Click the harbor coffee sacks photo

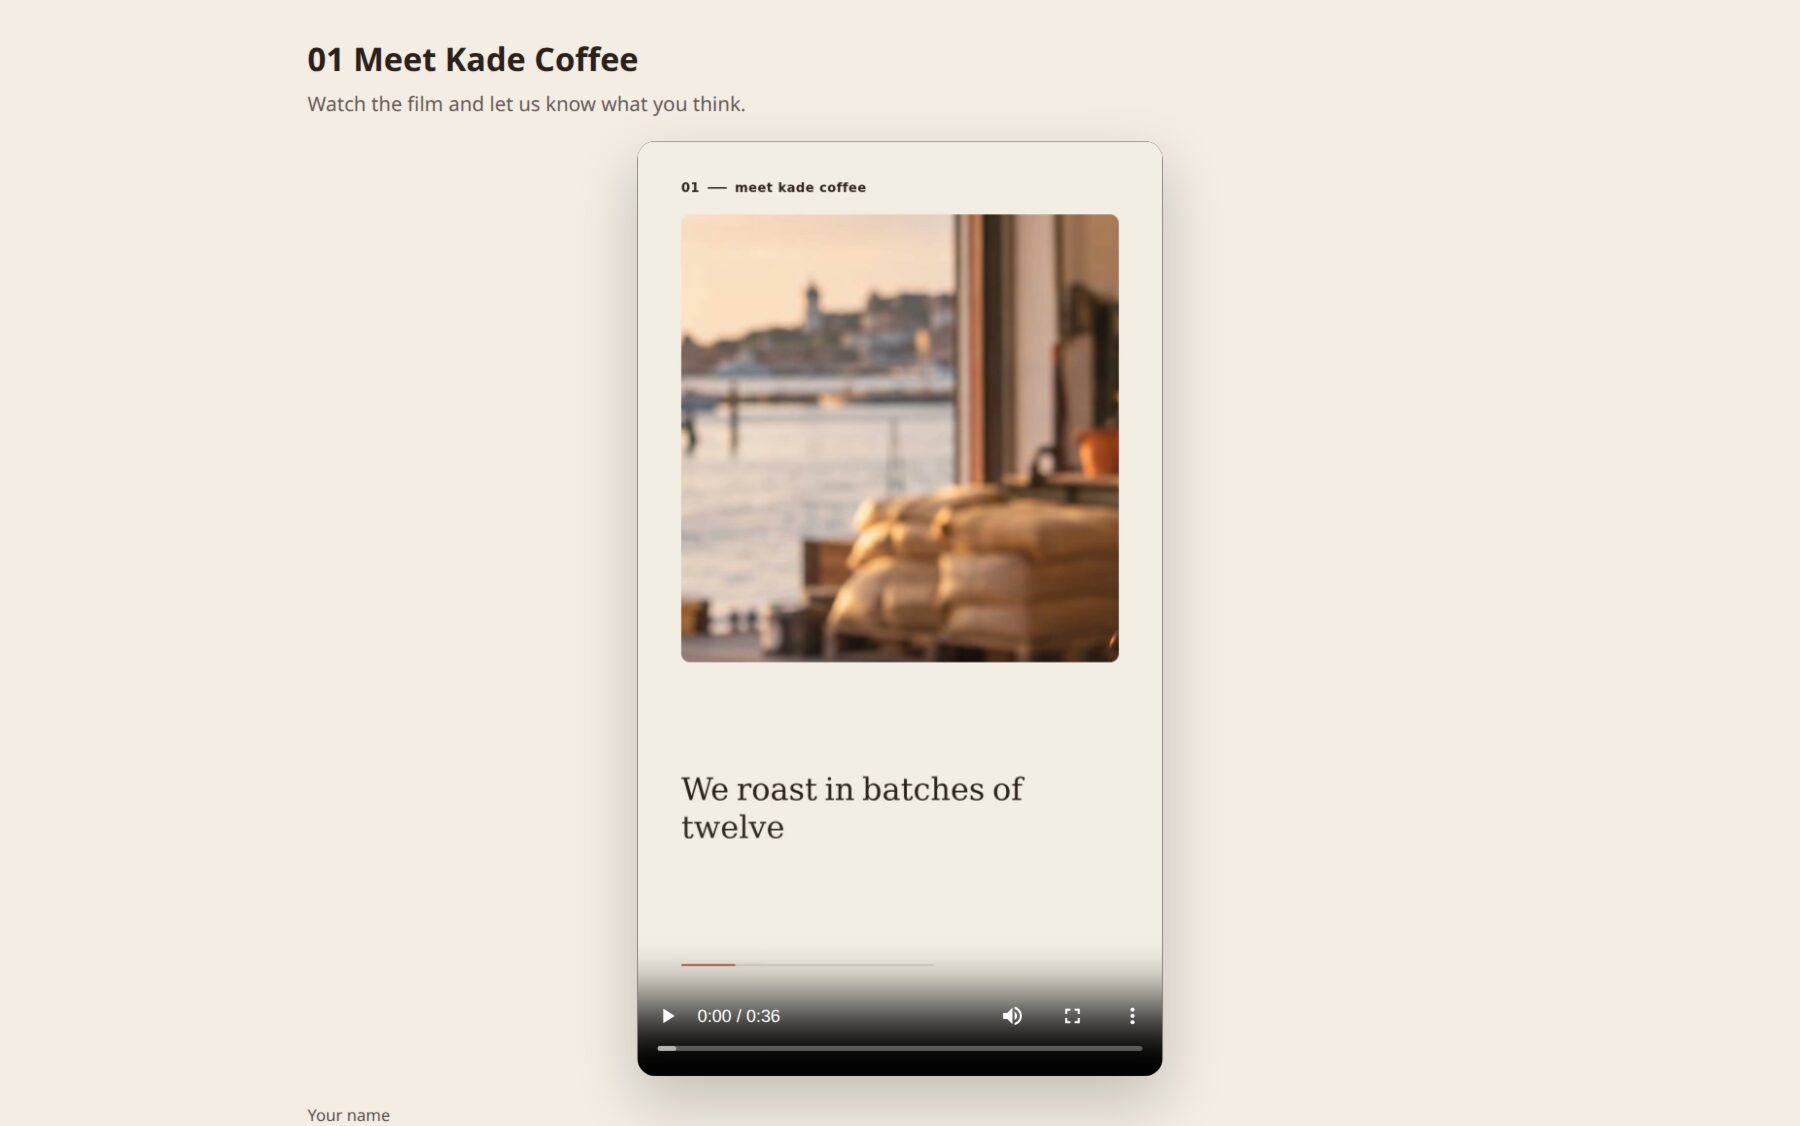click(x=900, y=438)
